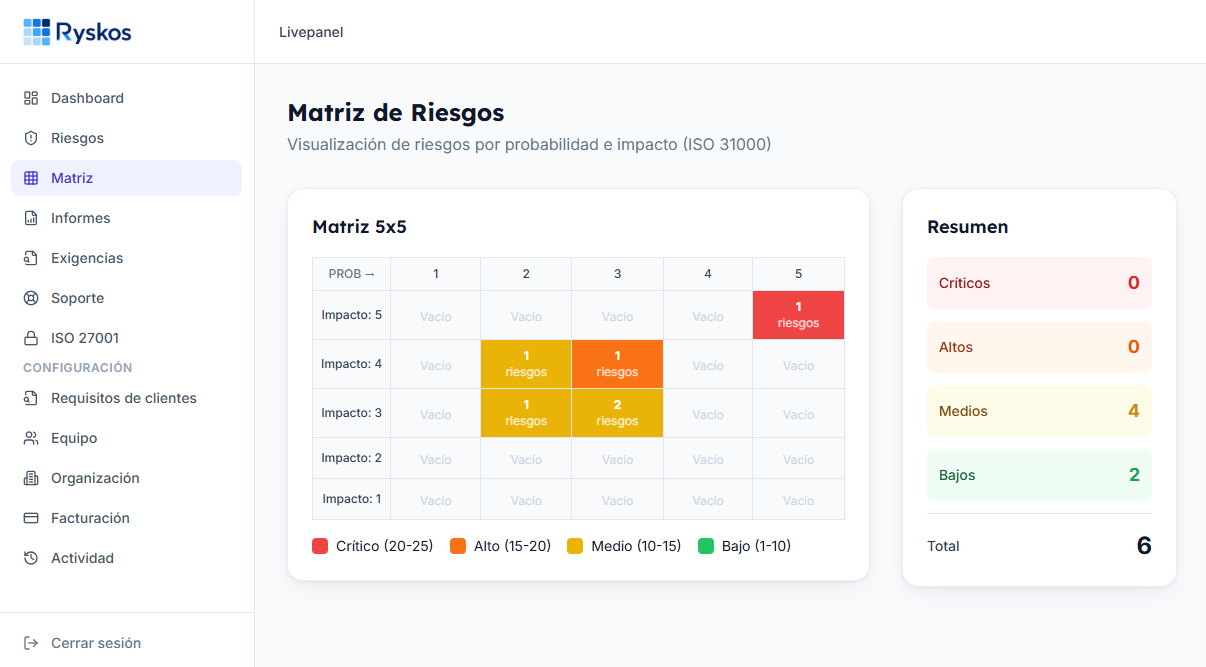The height and width of the screenshot is (667, 1206).
Task: Open yellow 1 riesgos cell in Impacto 4 row
Action: point(526,364)
